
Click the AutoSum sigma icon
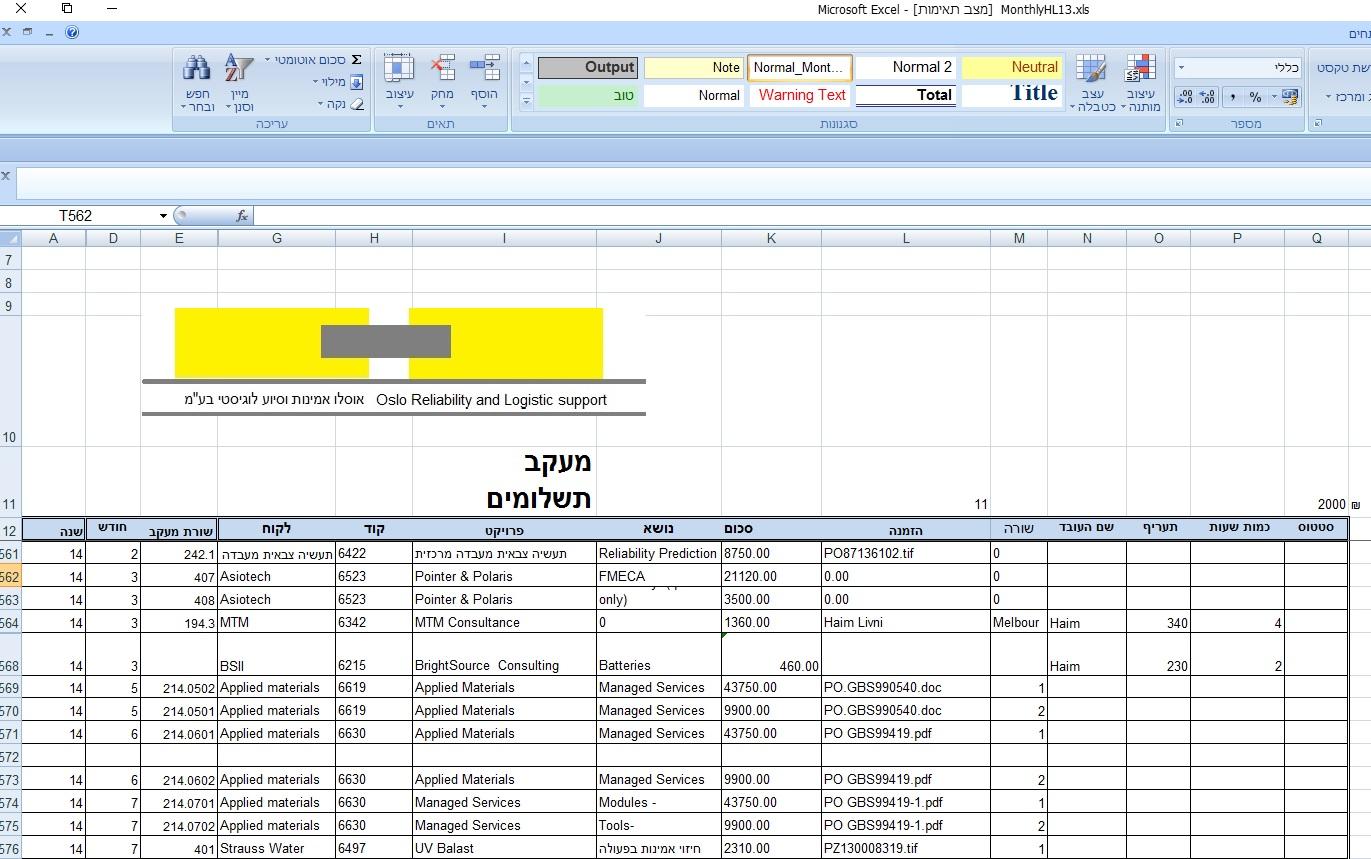[x=356, y=60]
